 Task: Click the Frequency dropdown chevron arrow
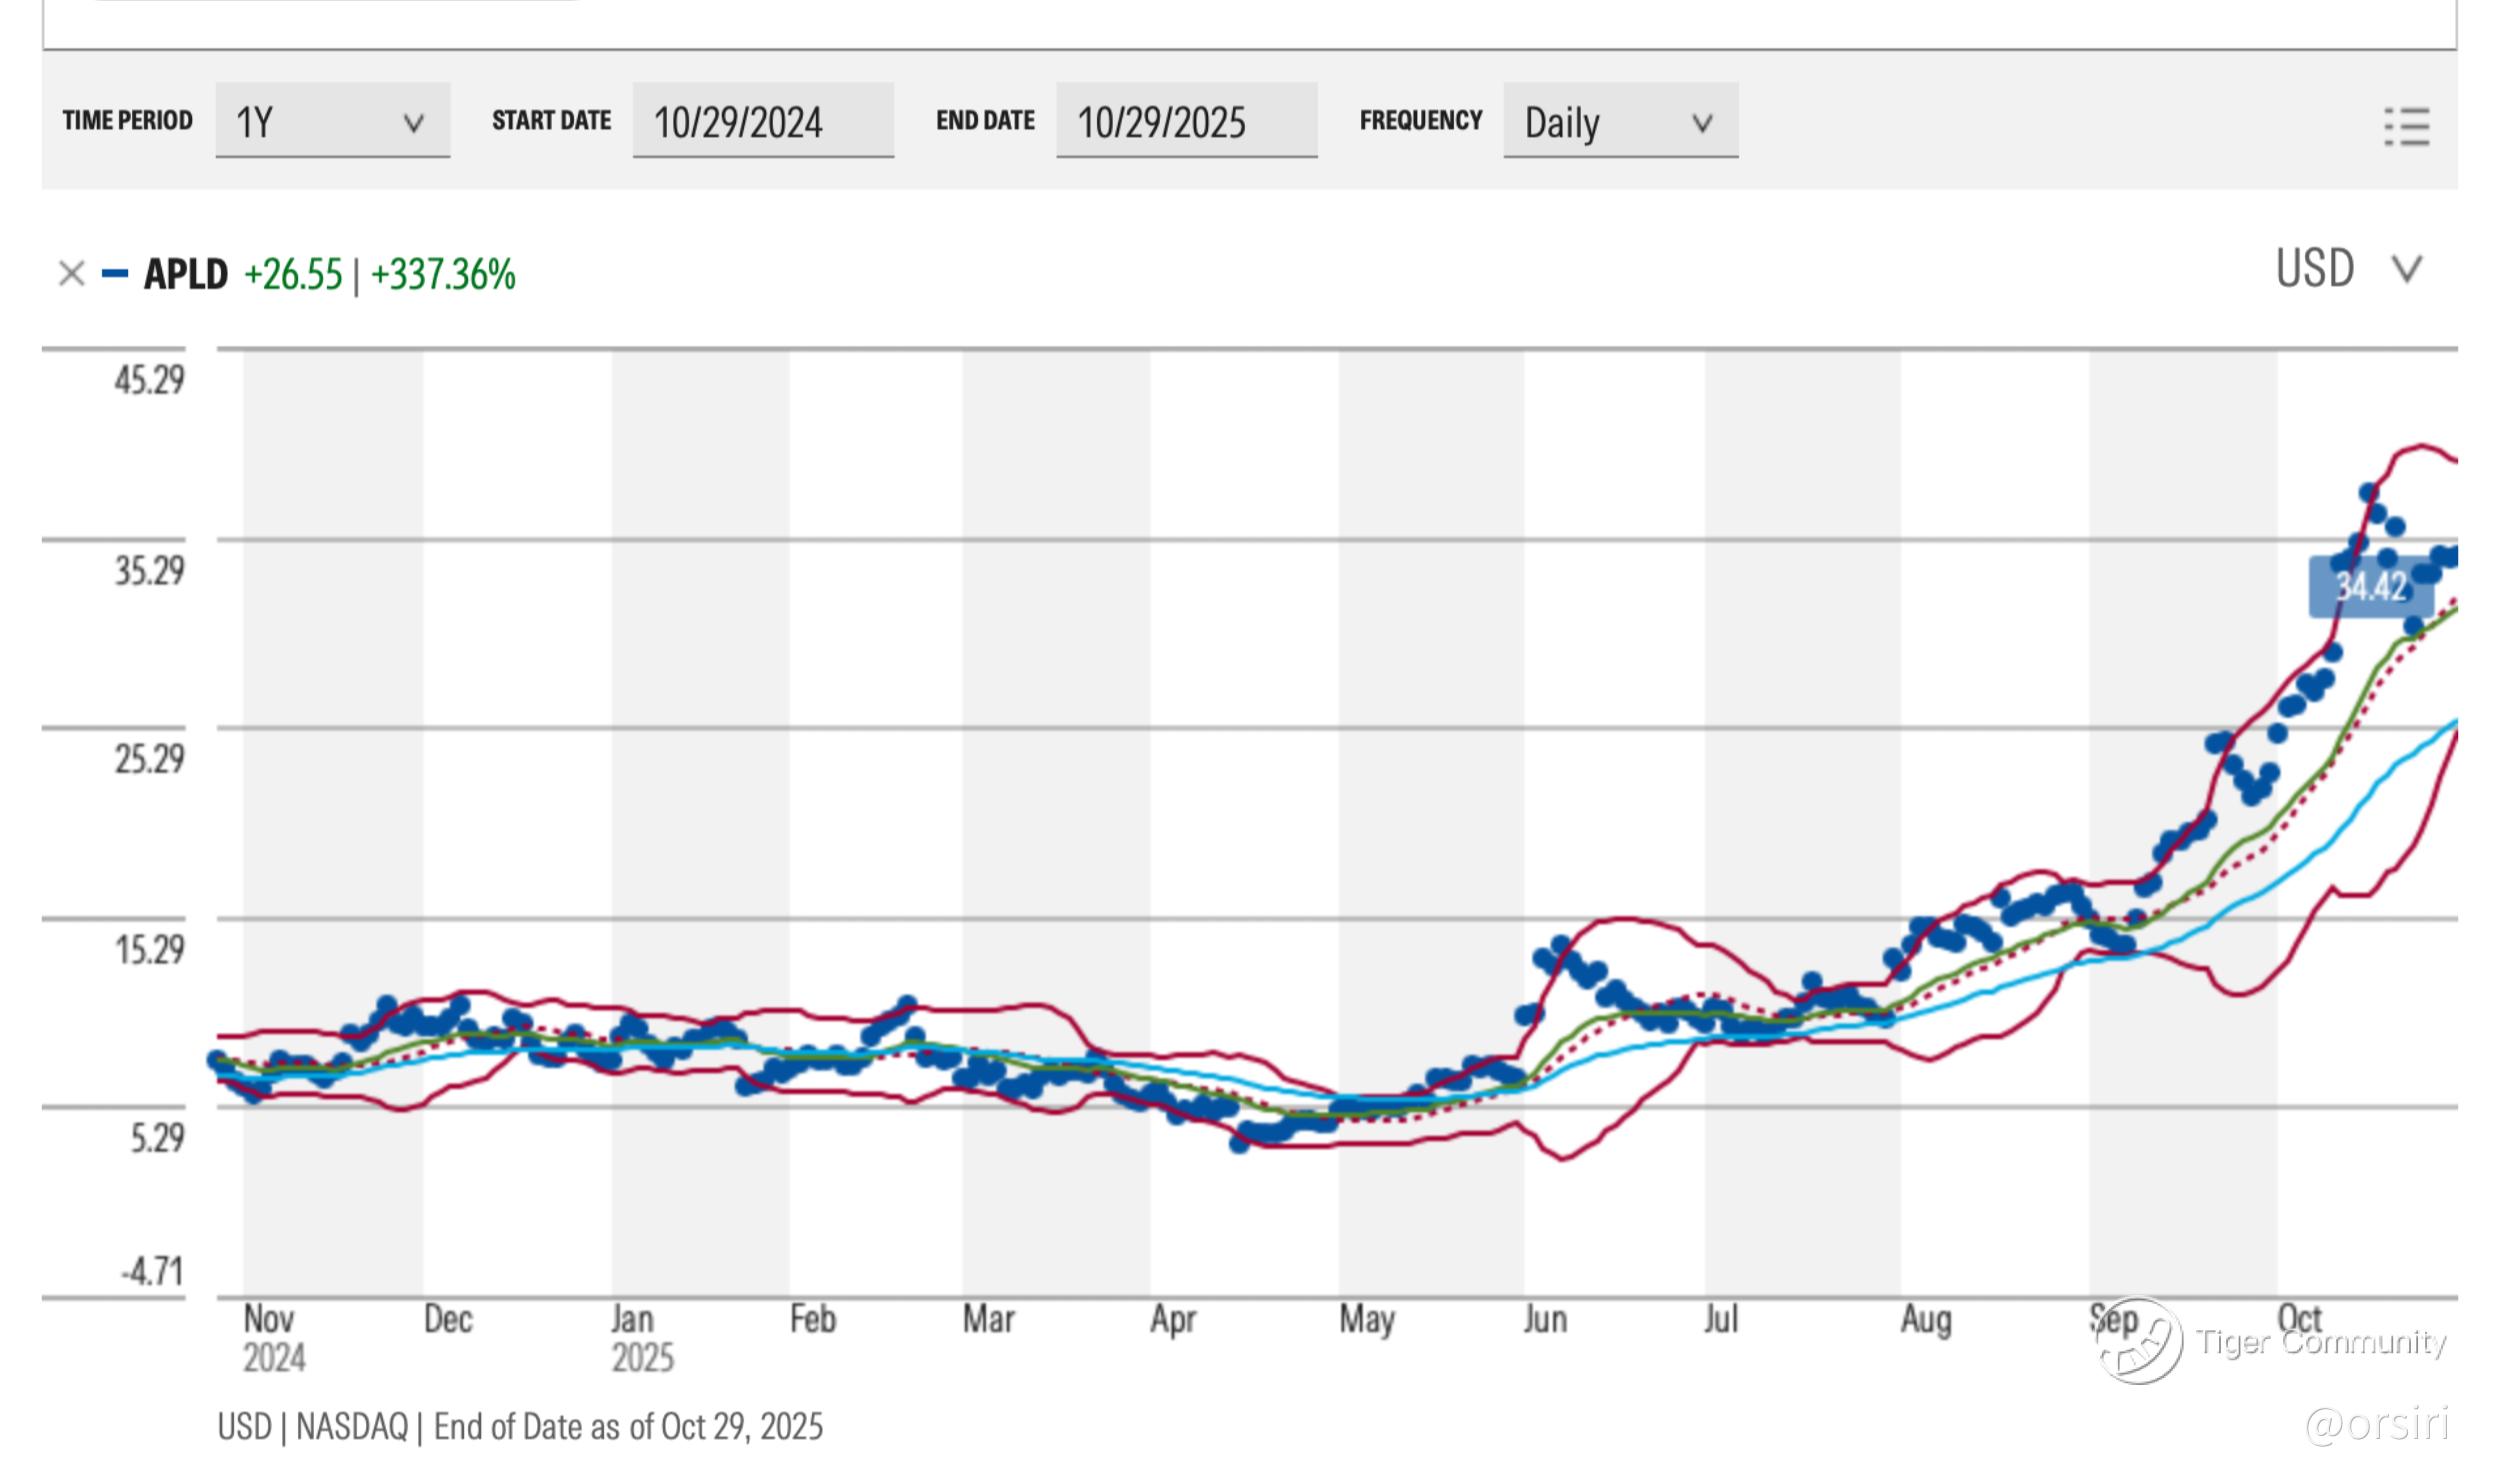coord(1701,123)
